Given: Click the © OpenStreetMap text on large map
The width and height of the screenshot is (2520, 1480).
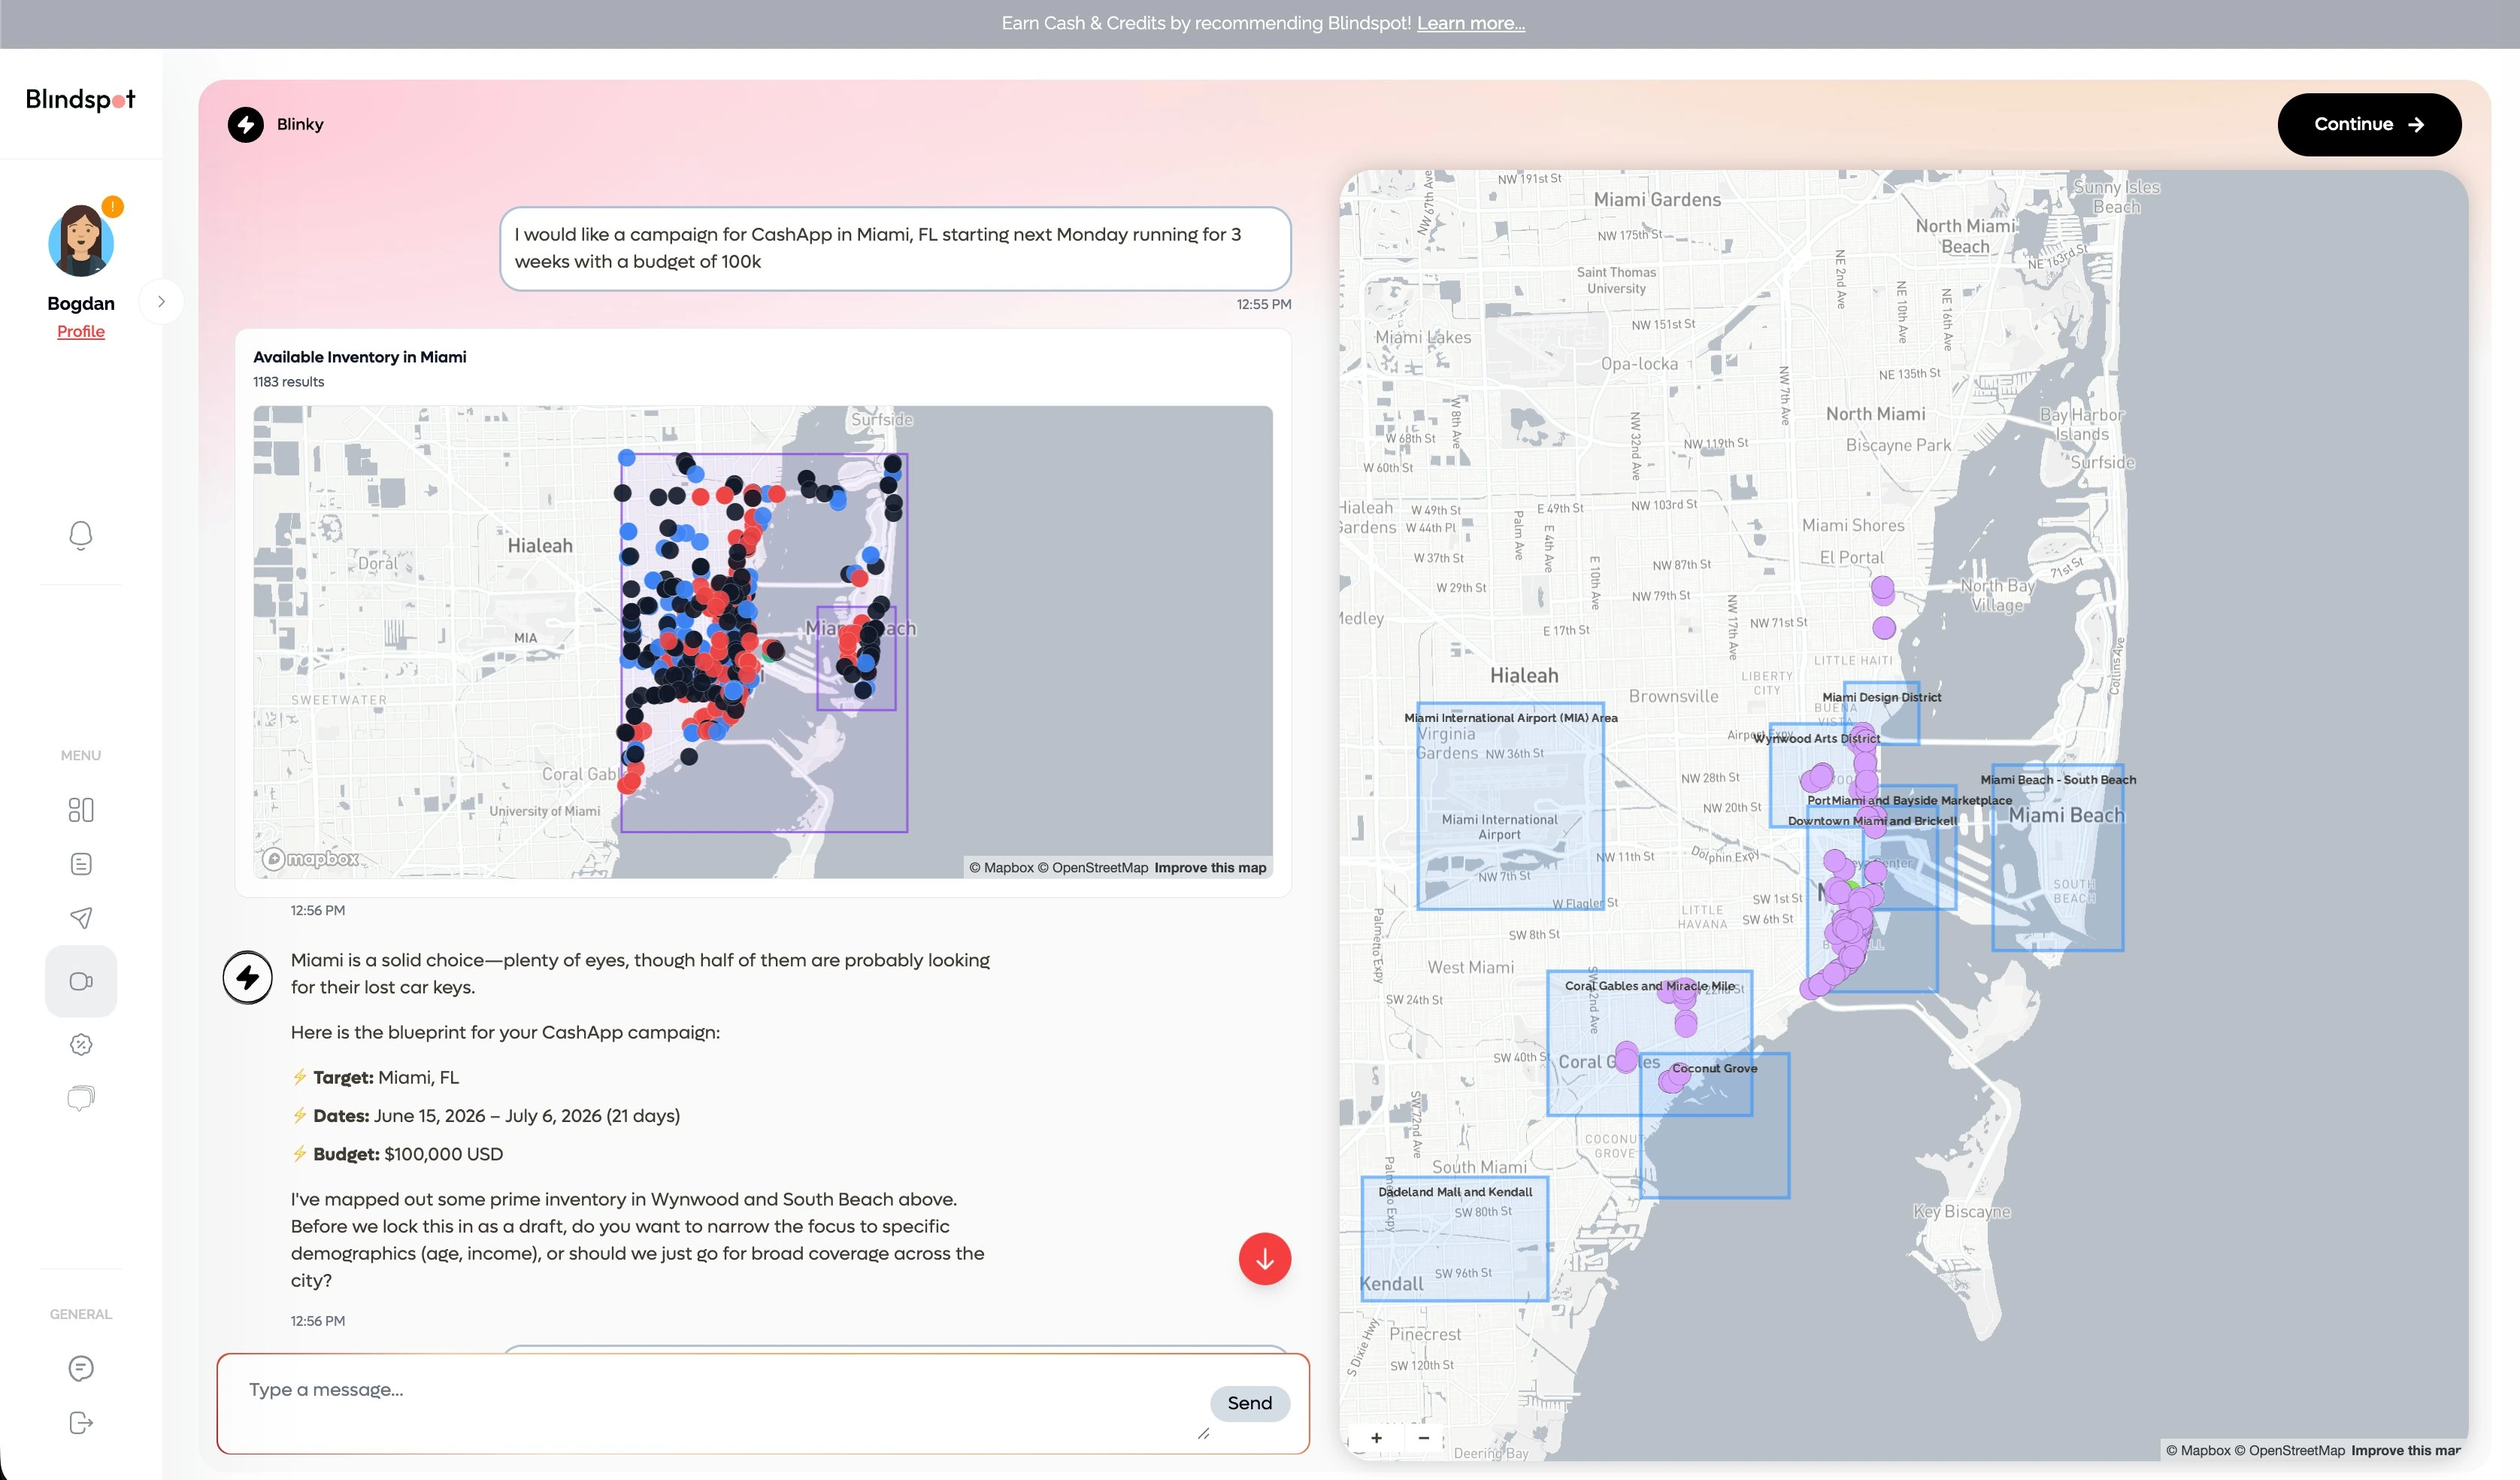Looking at the screenshot, I should [x=2289, y=1450].
